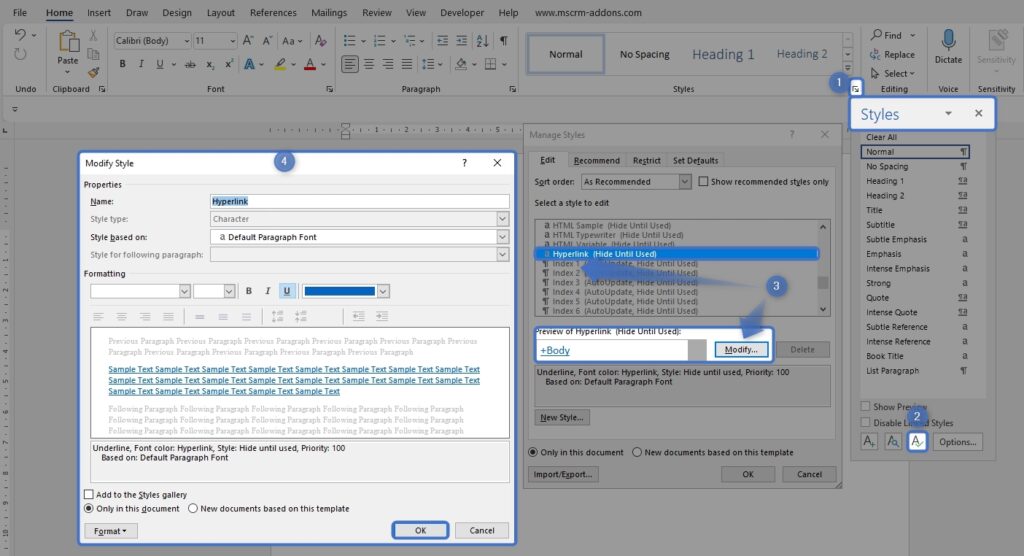The height and width of the screenshot is (556, 1024).
Task: Click Cancel in Modify Style dialog
Action: point(482,531)
